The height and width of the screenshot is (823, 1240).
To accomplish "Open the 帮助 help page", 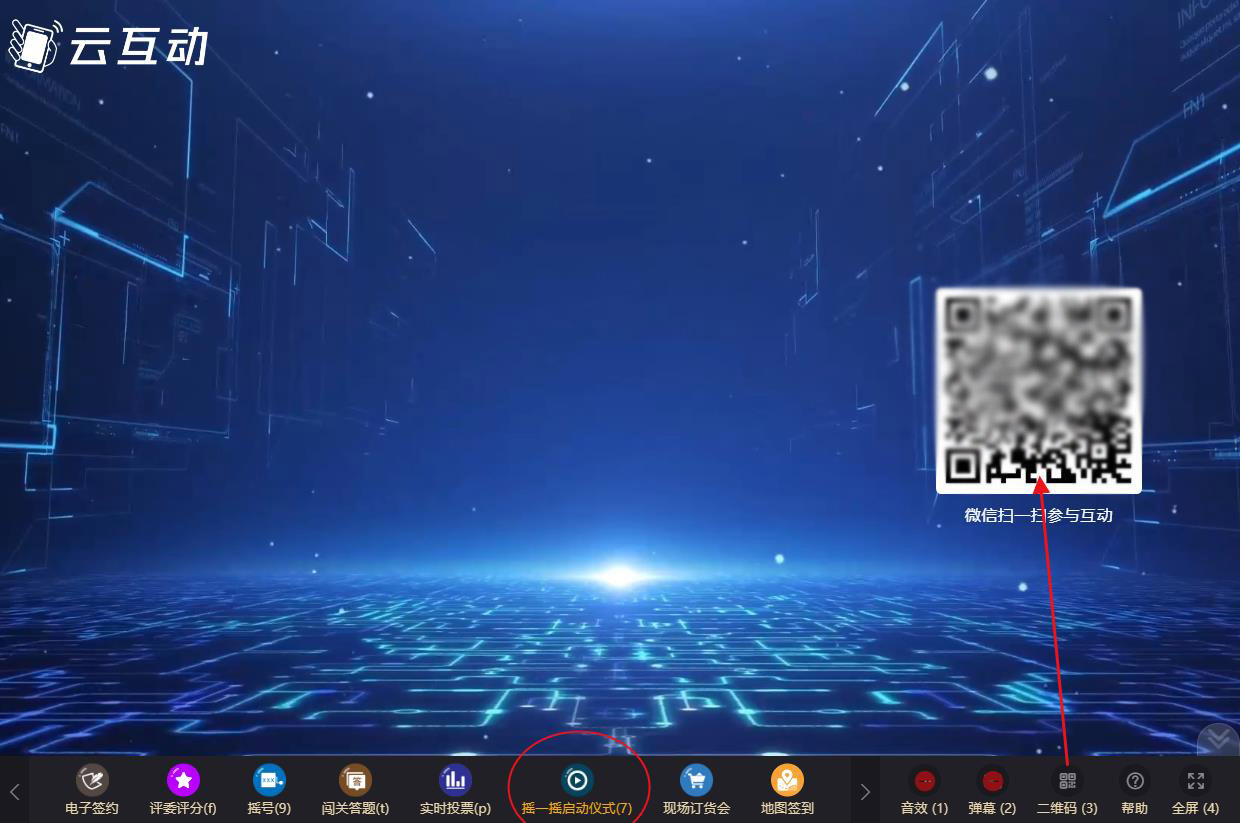I will [1135, 788].
